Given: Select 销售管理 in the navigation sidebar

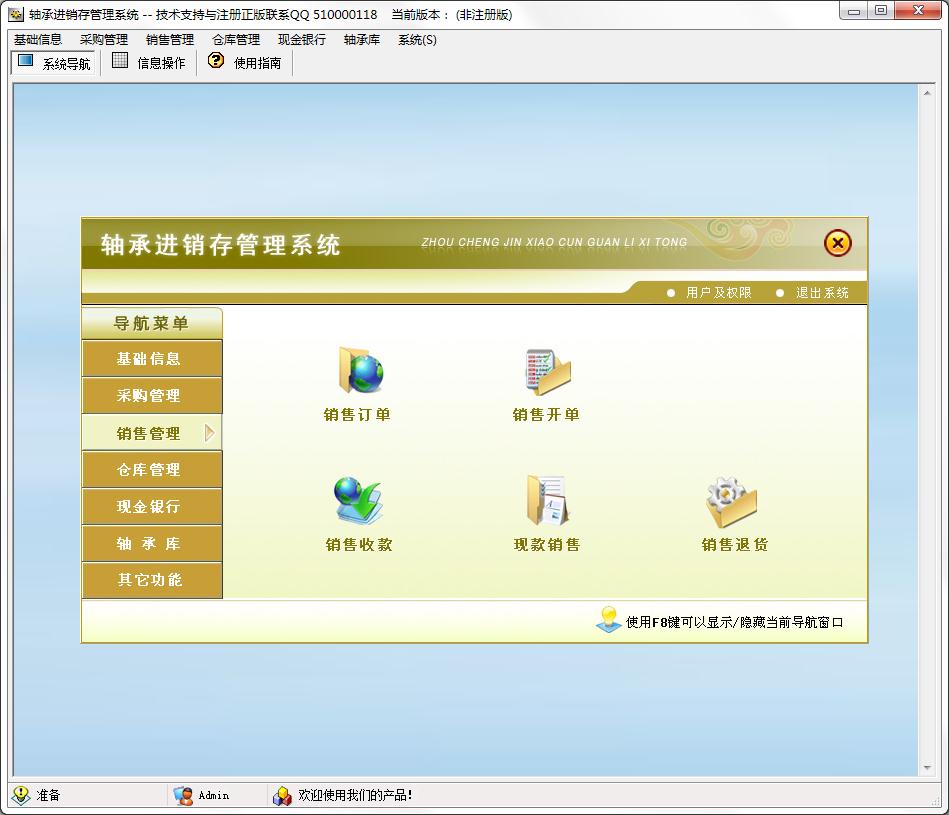Looking at the screenshot, I should pos(152,433).
